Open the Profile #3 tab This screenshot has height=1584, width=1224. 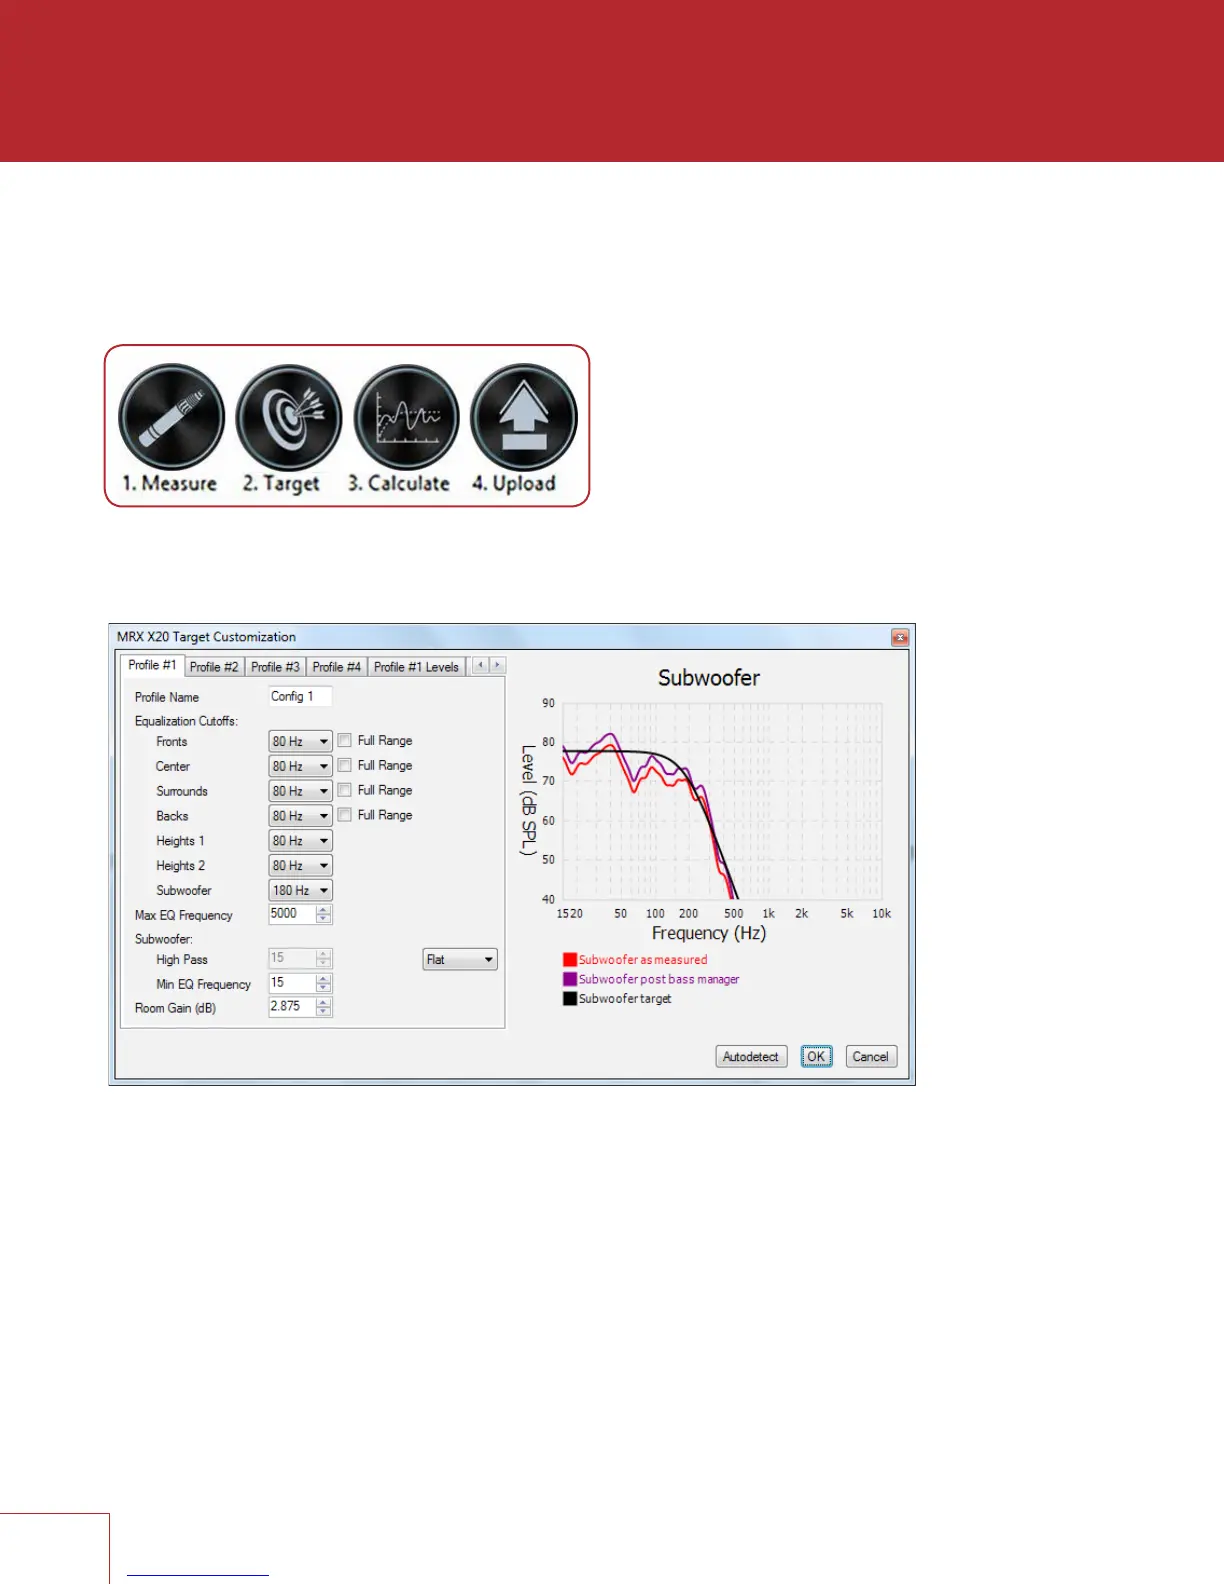[275, 667]
